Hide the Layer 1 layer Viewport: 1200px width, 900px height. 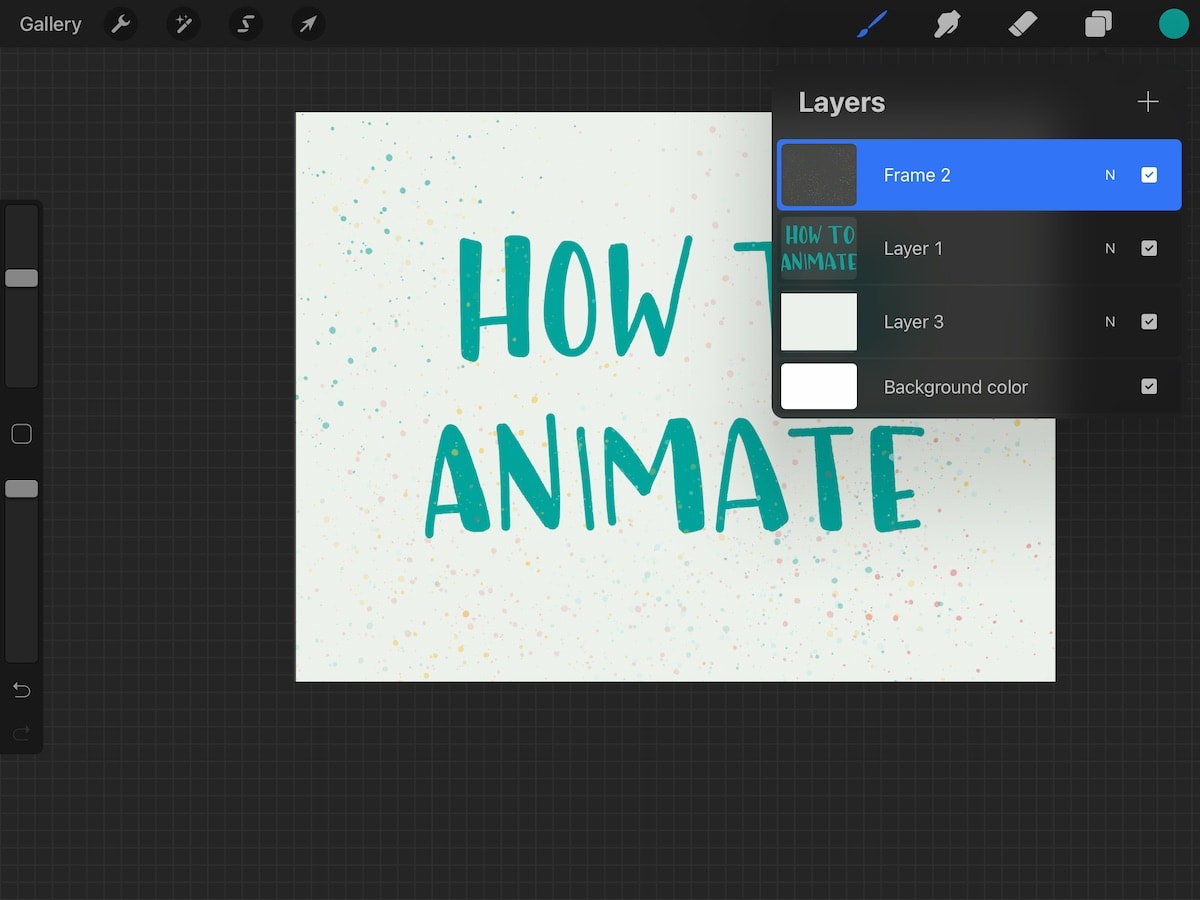point(1149,248)
